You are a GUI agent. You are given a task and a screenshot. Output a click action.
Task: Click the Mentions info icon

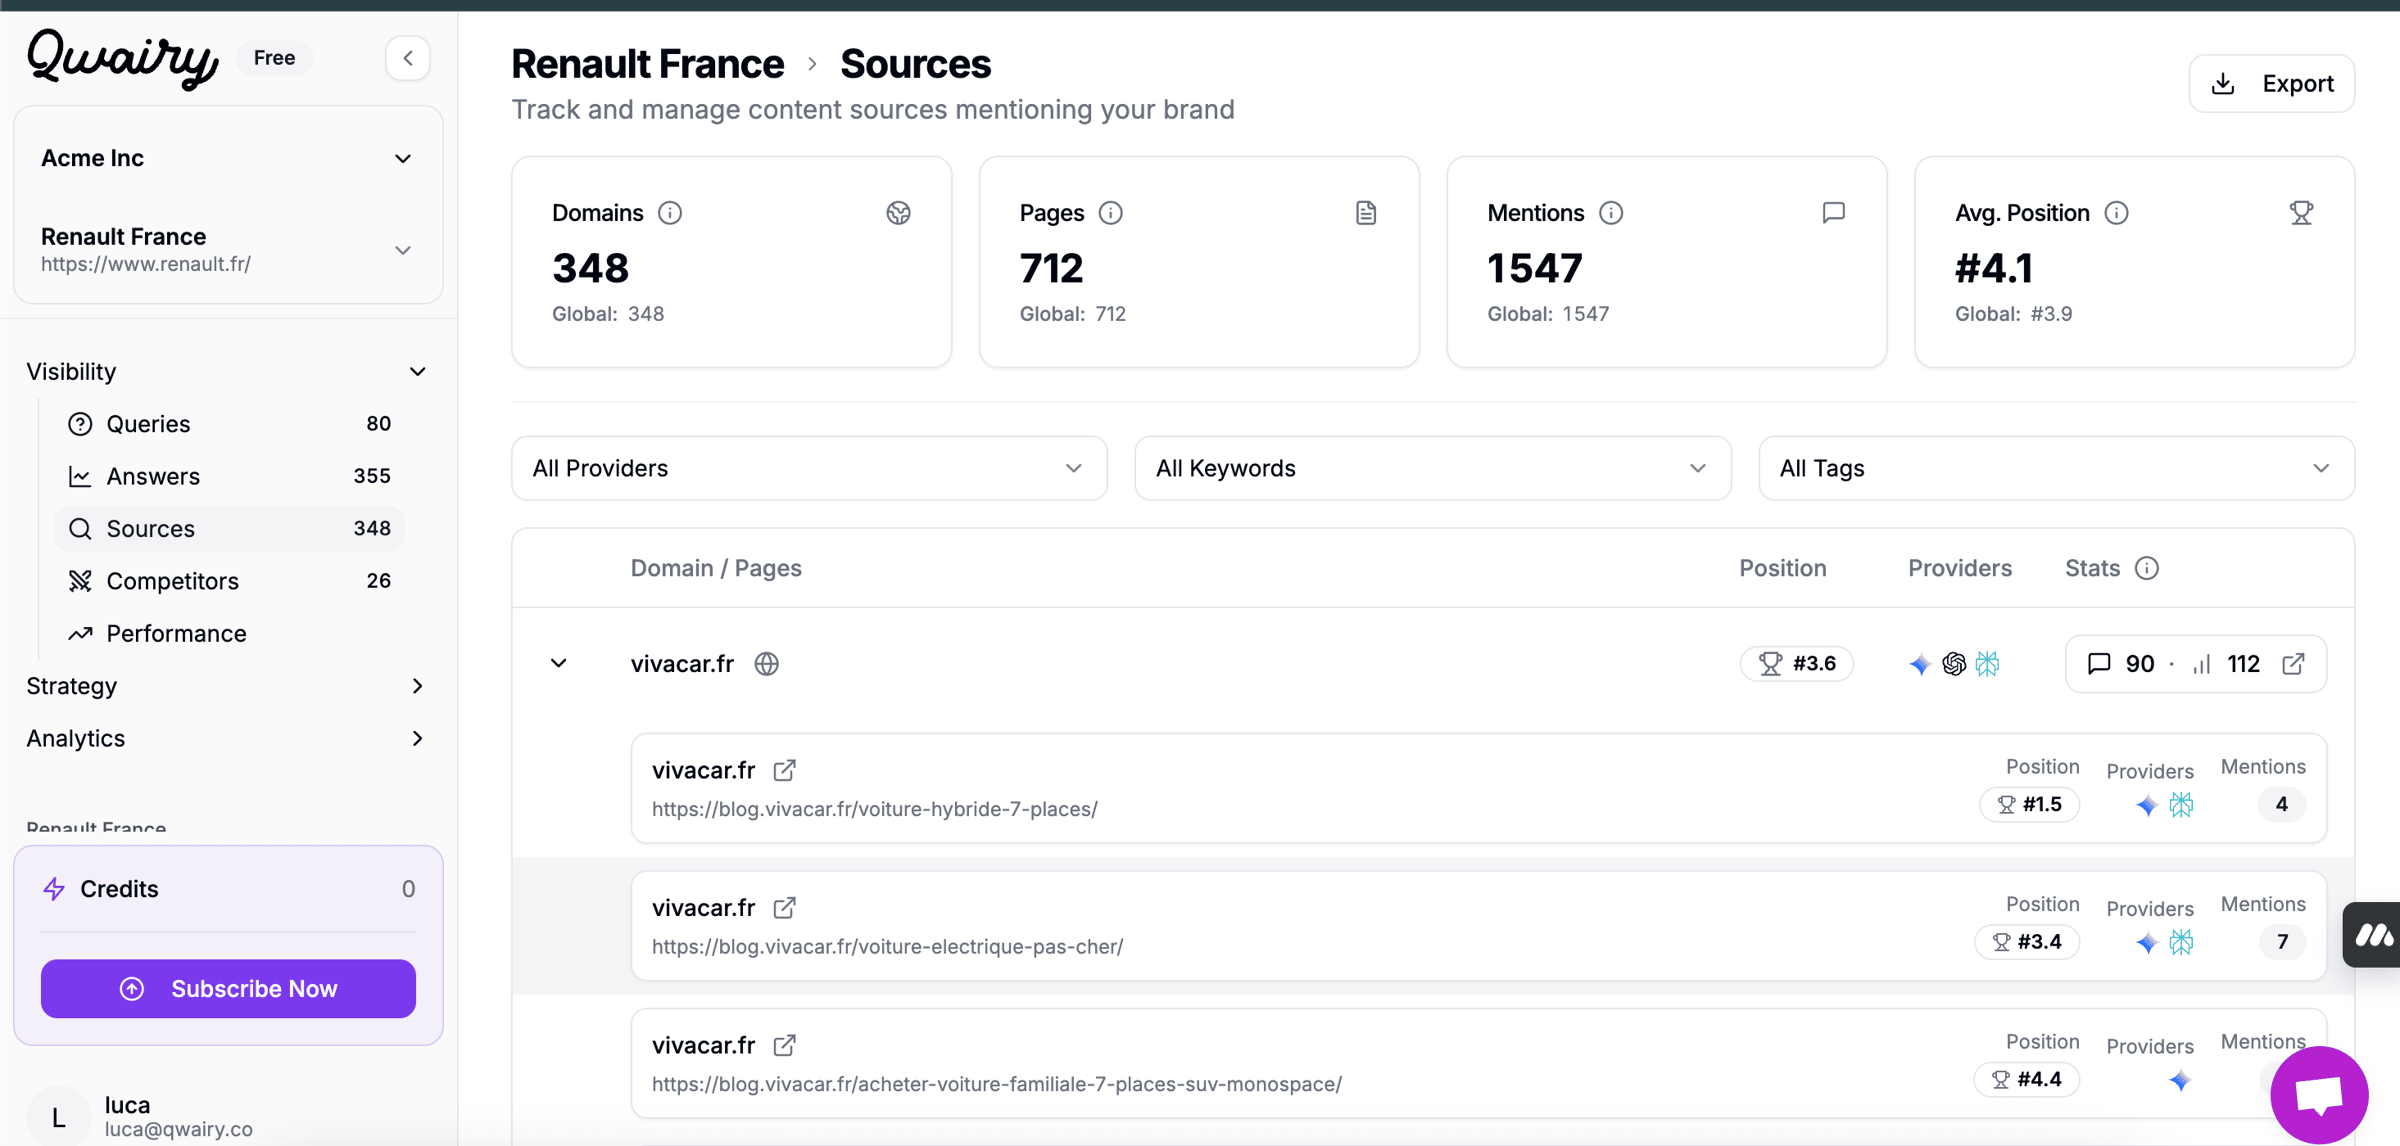point(1611,213)
